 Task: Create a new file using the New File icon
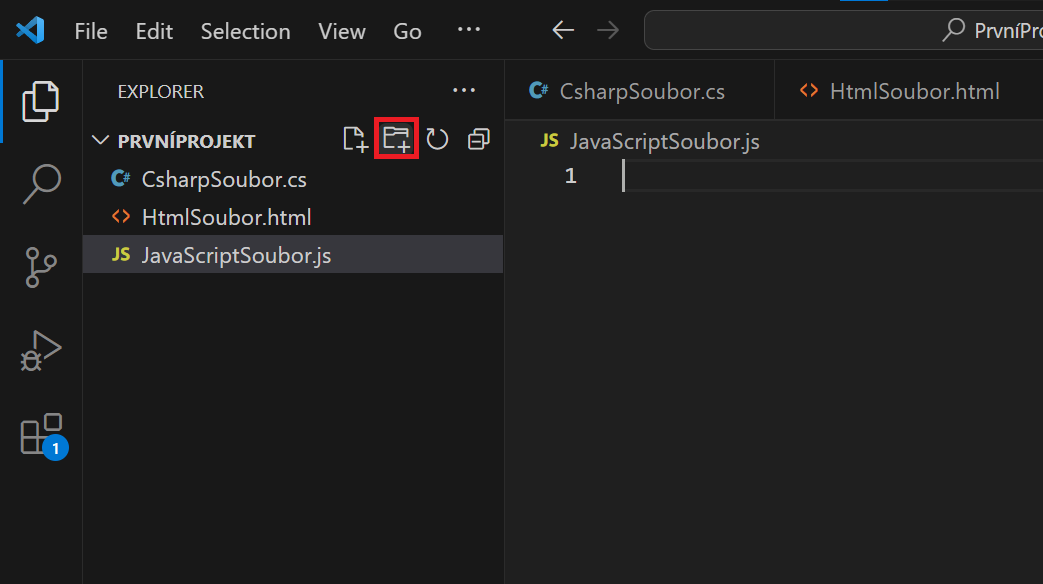tap(355, 139)
